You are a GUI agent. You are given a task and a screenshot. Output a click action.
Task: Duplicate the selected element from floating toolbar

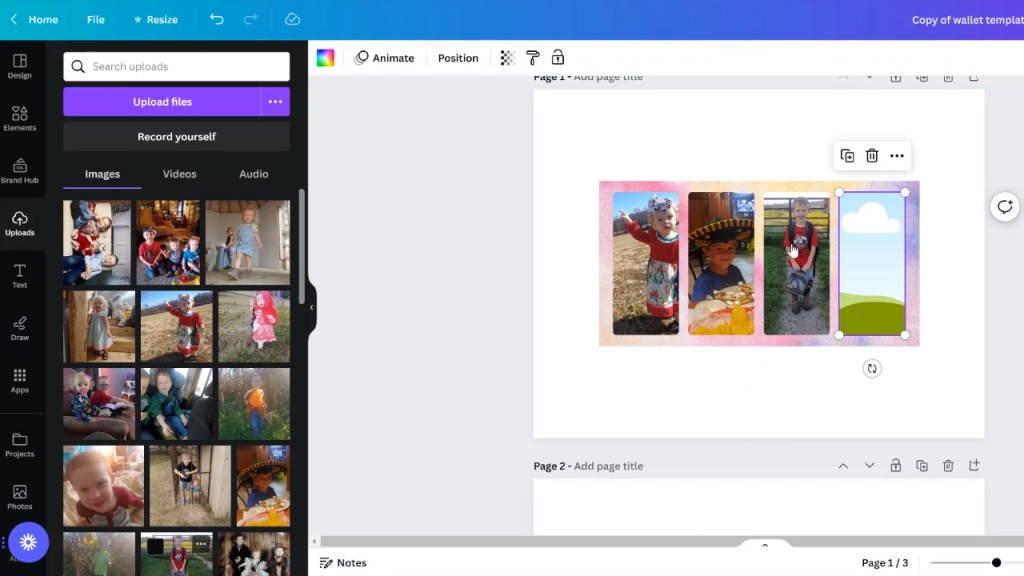tap(847, 156)
